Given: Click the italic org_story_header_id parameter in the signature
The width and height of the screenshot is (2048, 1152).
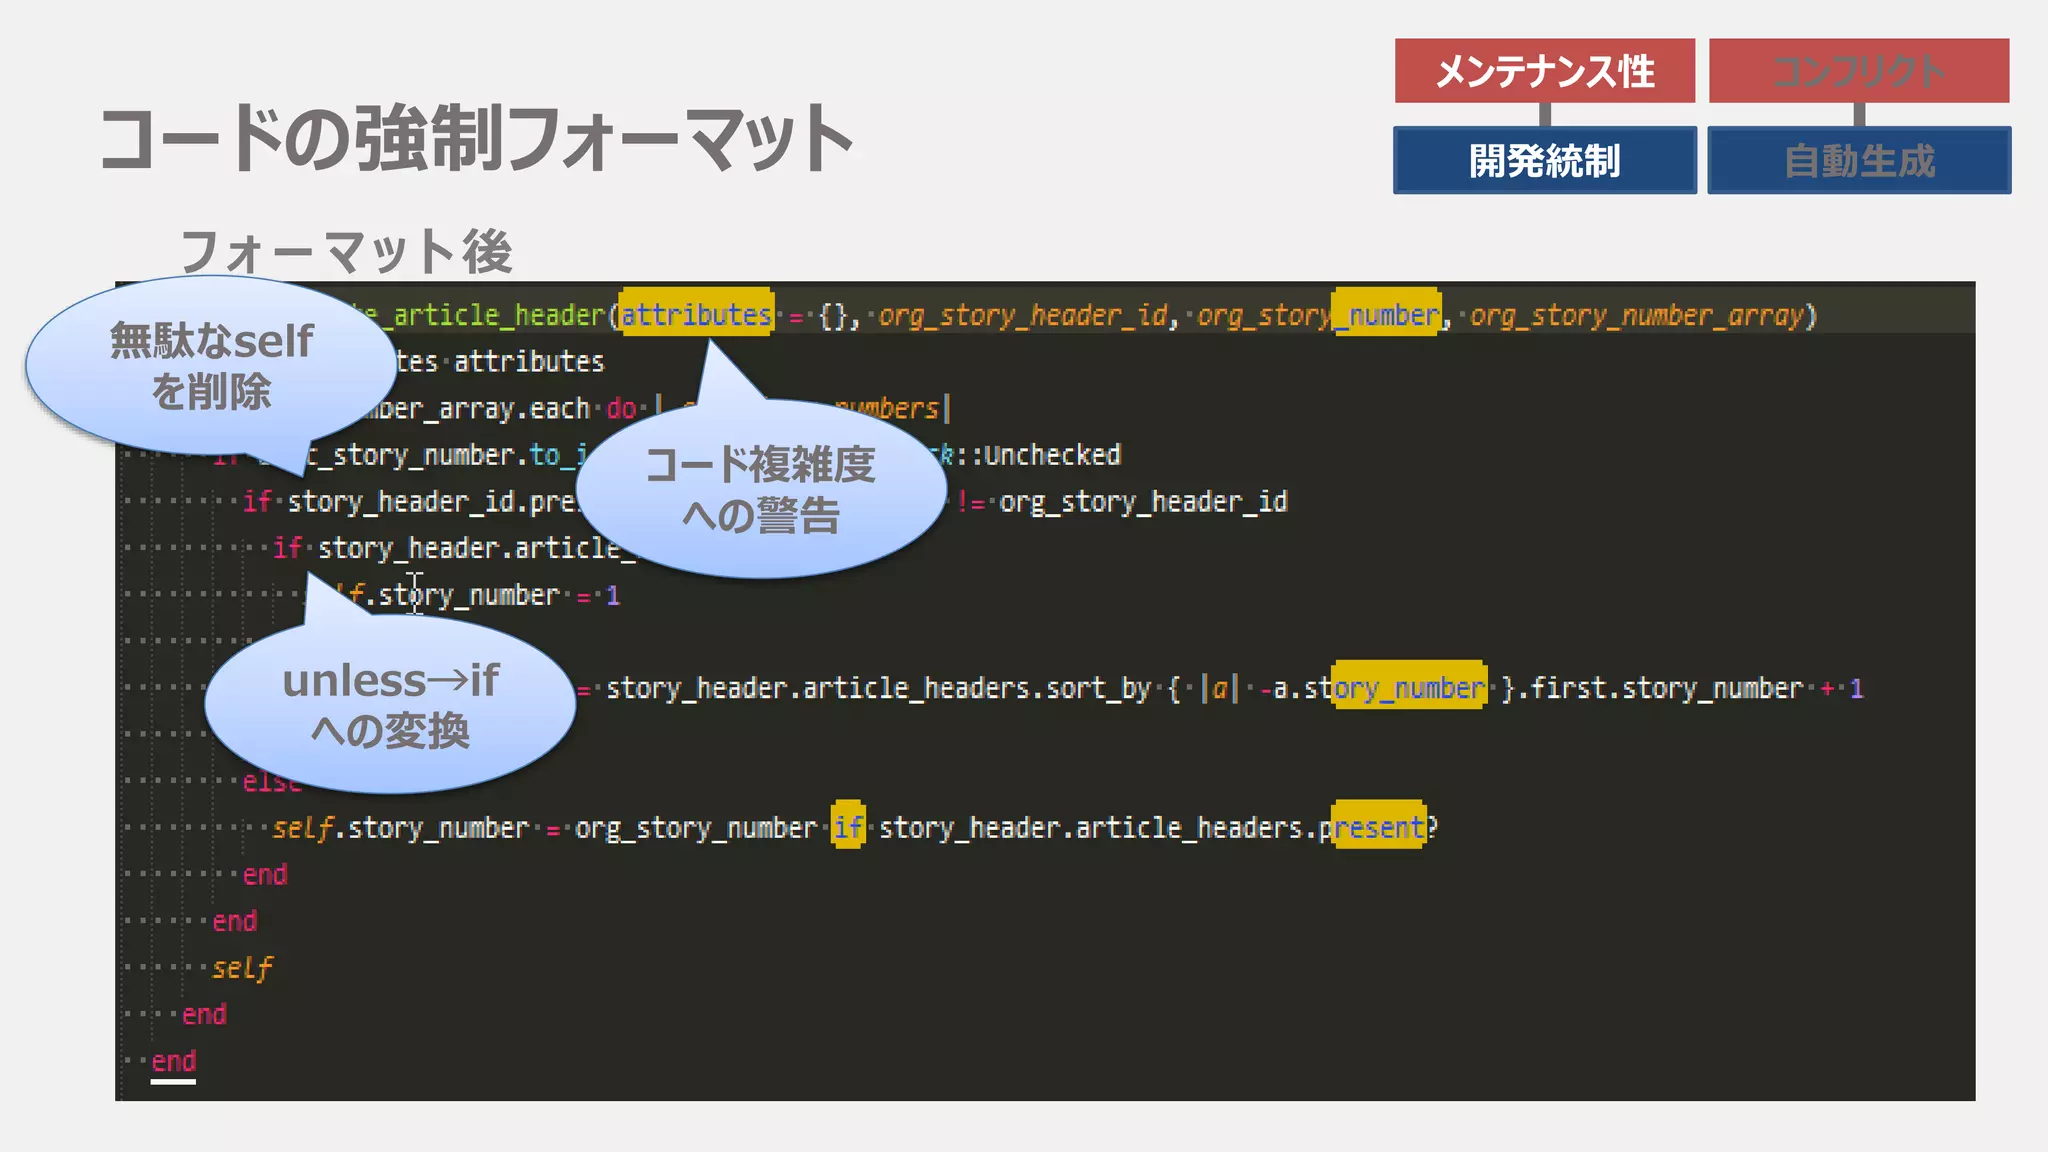Looking at the screenshot, I should tap(1022, 316).
